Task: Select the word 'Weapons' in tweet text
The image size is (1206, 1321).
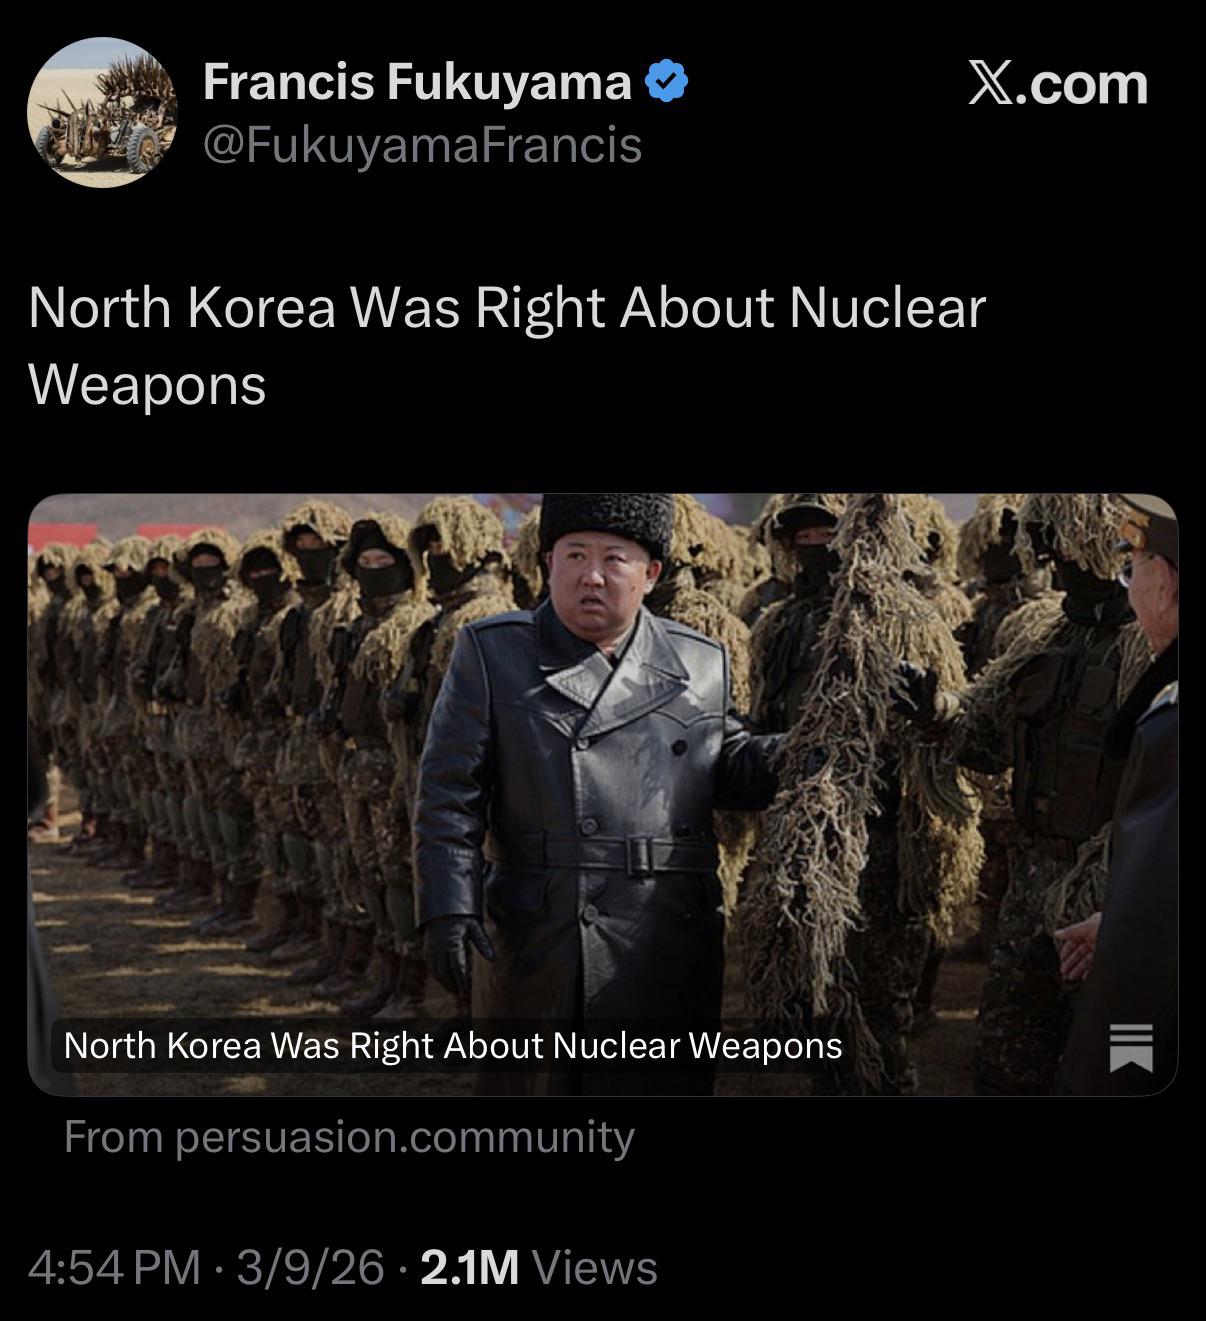Action: coord(148,385)
